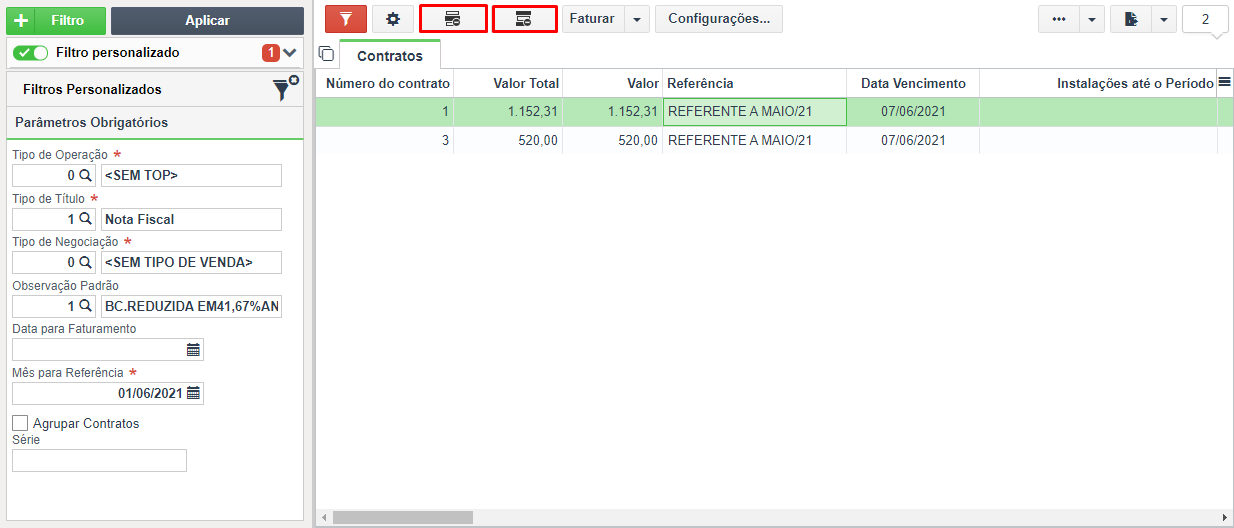Click the green Filtro add button
This screenshot has width=1234, height=528.
point(56,20)
